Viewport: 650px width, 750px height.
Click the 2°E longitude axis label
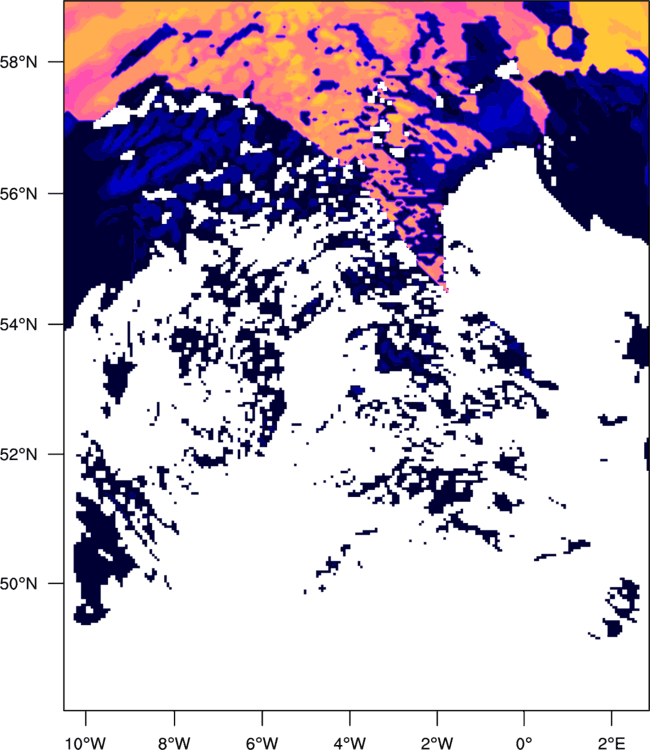click(612, 743)
